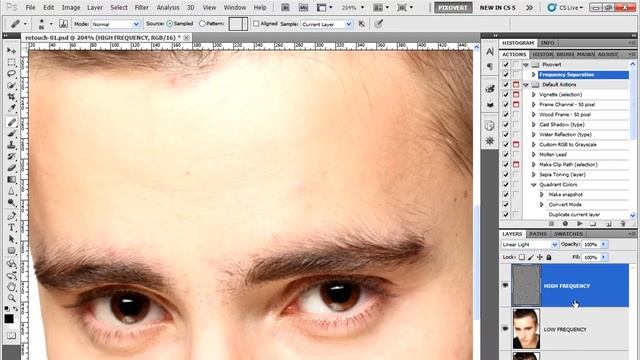Open the layer Opacity slider arrow
This screenshot has height=360, width=640.
point(603,244)
